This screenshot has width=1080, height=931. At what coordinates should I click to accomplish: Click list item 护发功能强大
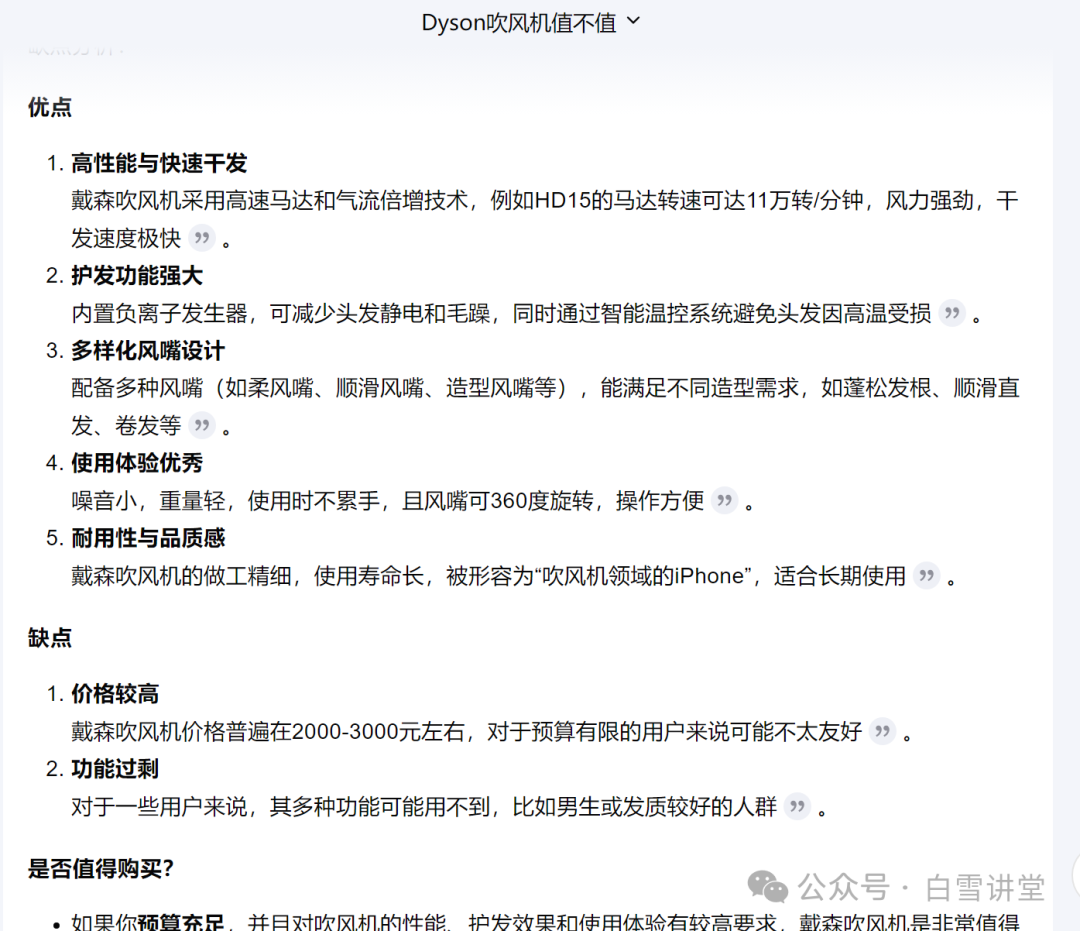(x=137, y=275)
